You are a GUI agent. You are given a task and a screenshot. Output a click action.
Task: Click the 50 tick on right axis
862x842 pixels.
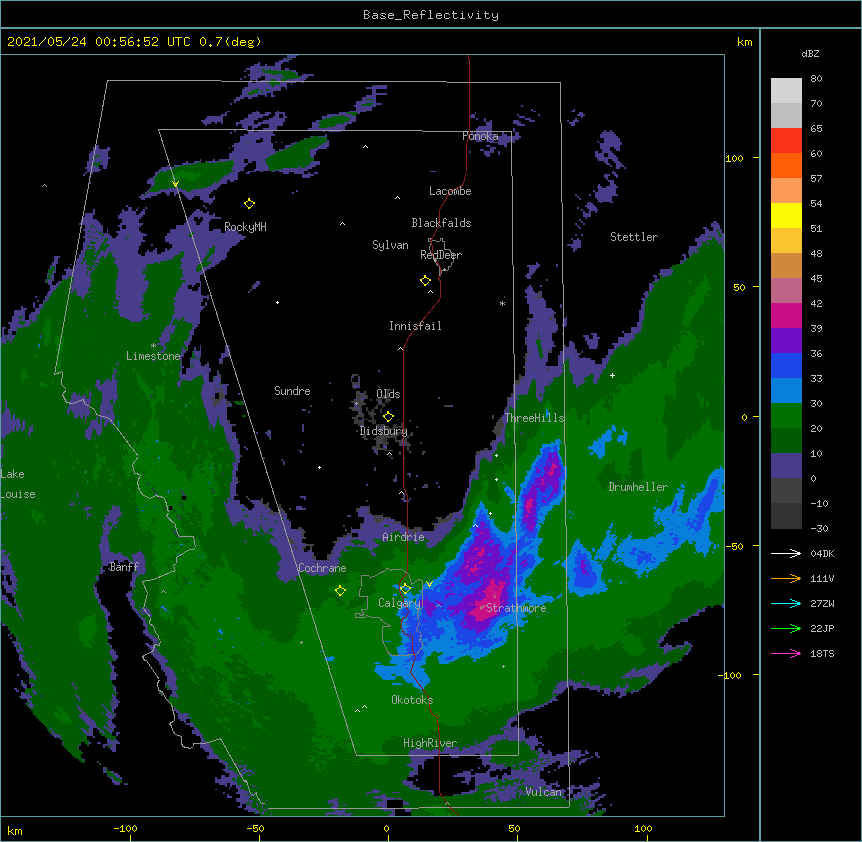(x=739, y=287)
